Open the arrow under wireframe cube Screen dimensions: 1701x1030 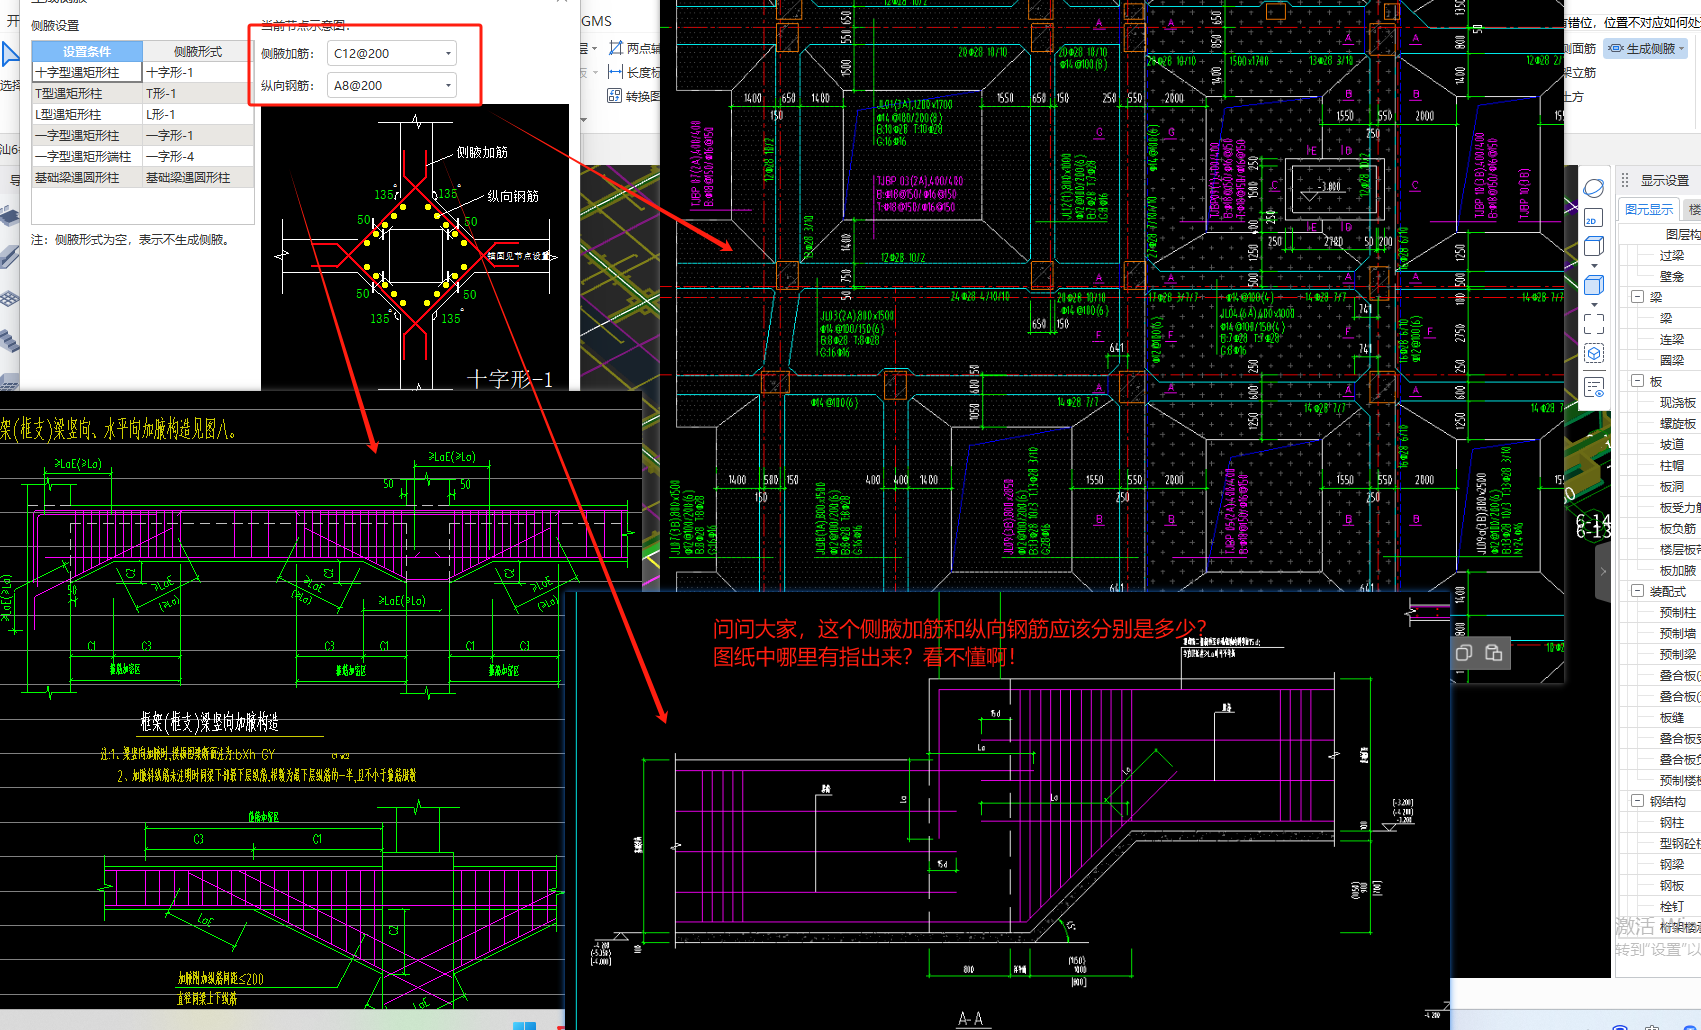(x=1594, y=266)
